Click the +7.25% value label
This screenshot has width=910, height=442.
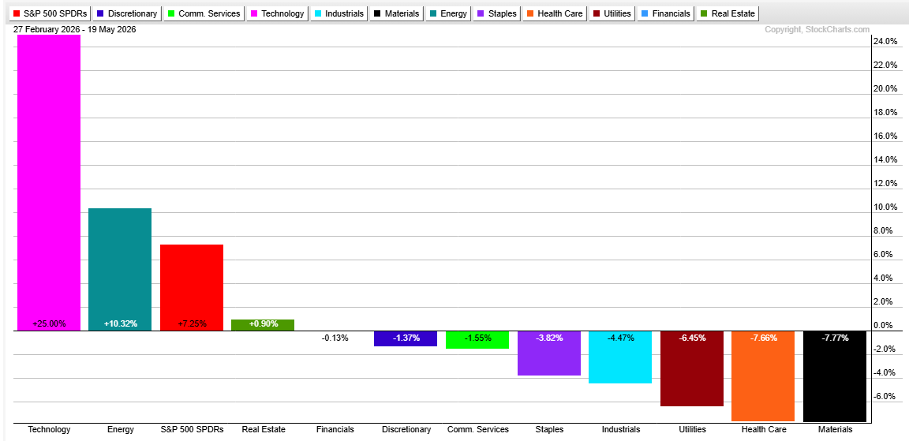pyautogui.click(x=192, y=324)
